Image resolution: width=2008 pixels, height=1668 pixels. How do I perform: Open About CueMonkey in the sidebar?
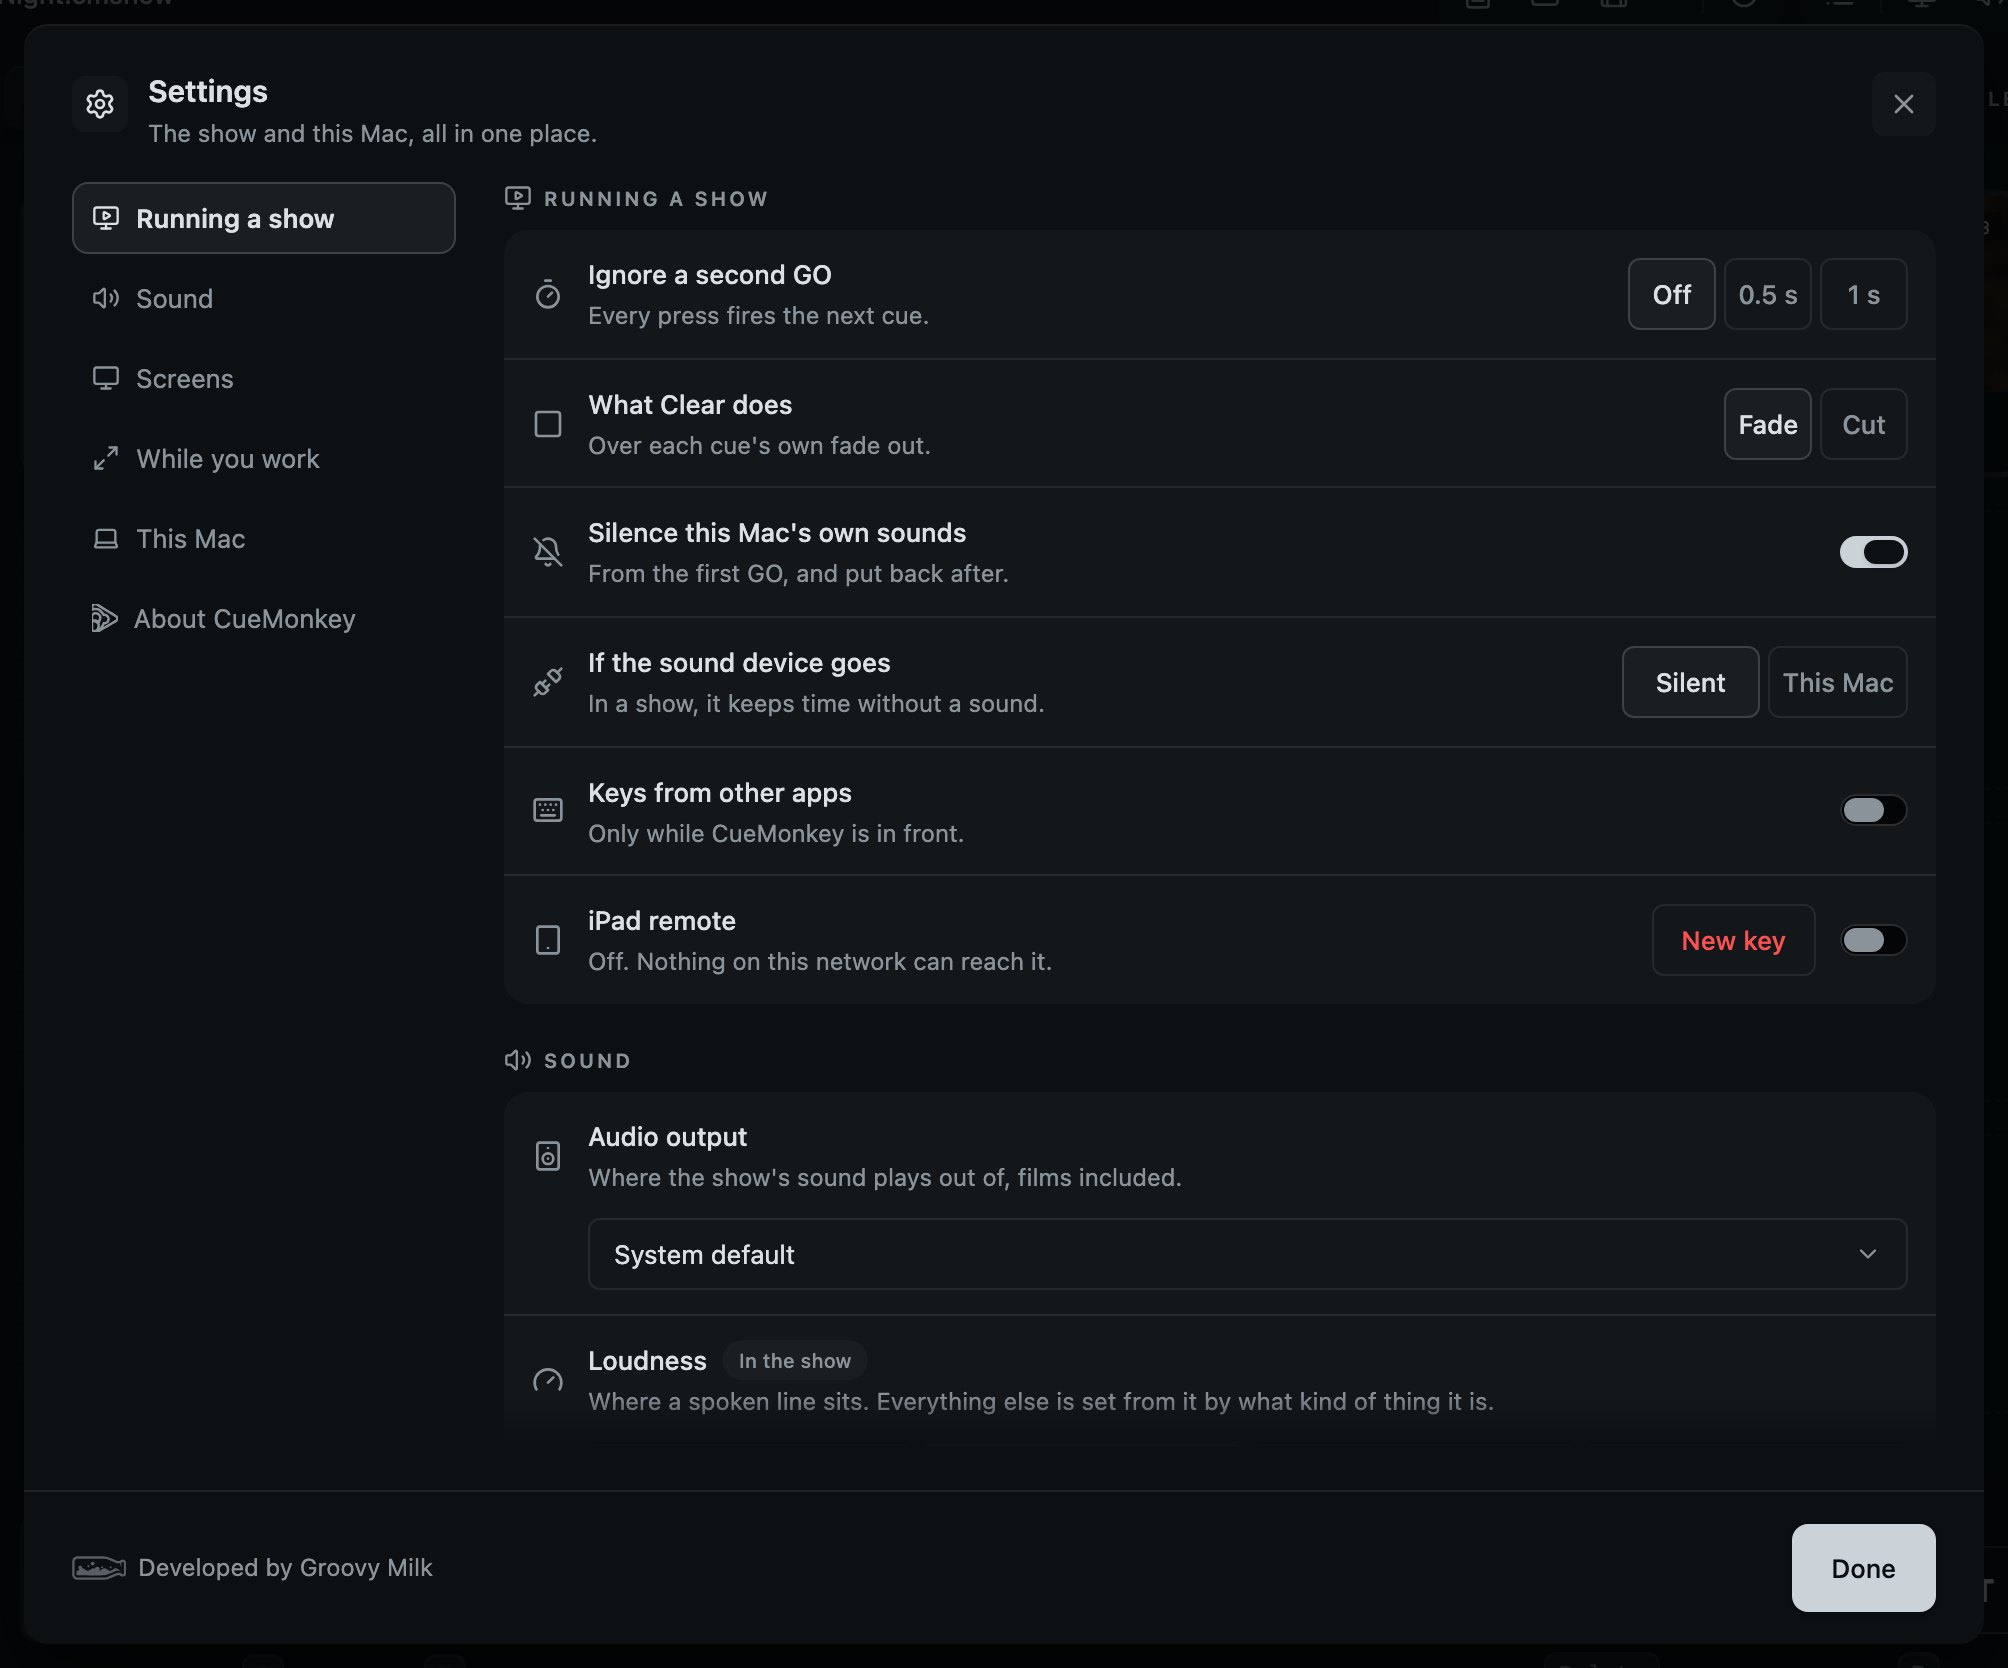point(264,618)
